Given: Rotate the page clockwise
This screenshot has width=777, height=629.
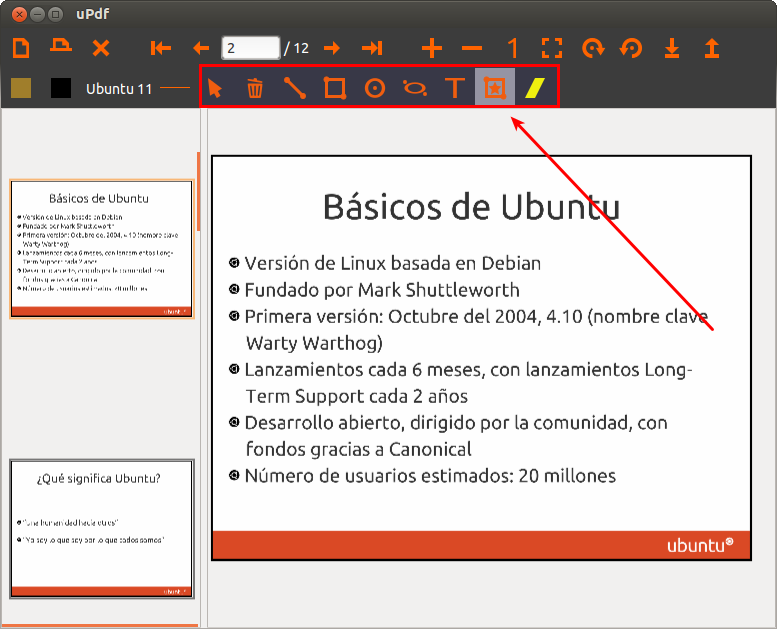Looking at the screenshot, I should pyautogui.click(x=593, y=48).
